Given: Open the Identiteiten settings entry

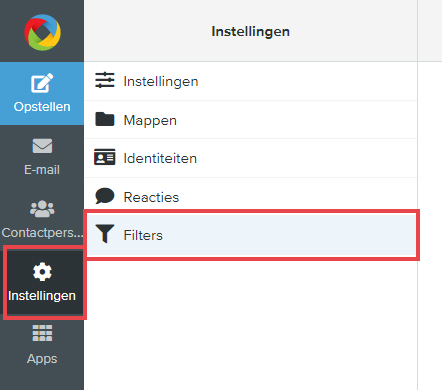Looking at the screenshot, I should (x=250, y=158).
